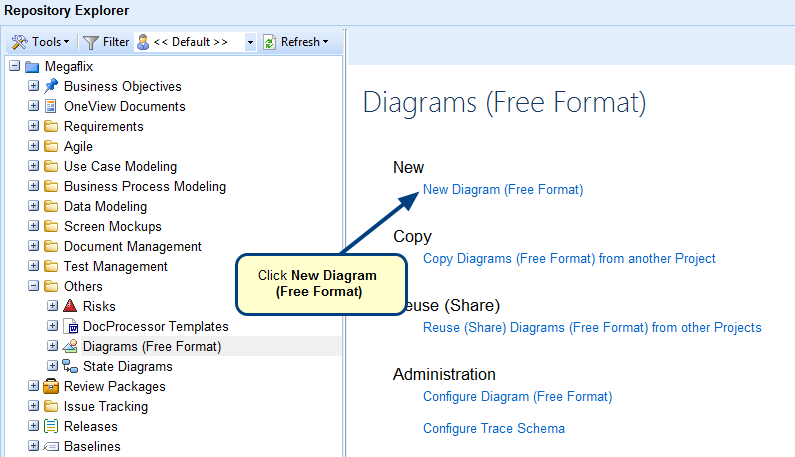
Task: Open Copy Diagrams from another Project link
Action: (569, 258)
